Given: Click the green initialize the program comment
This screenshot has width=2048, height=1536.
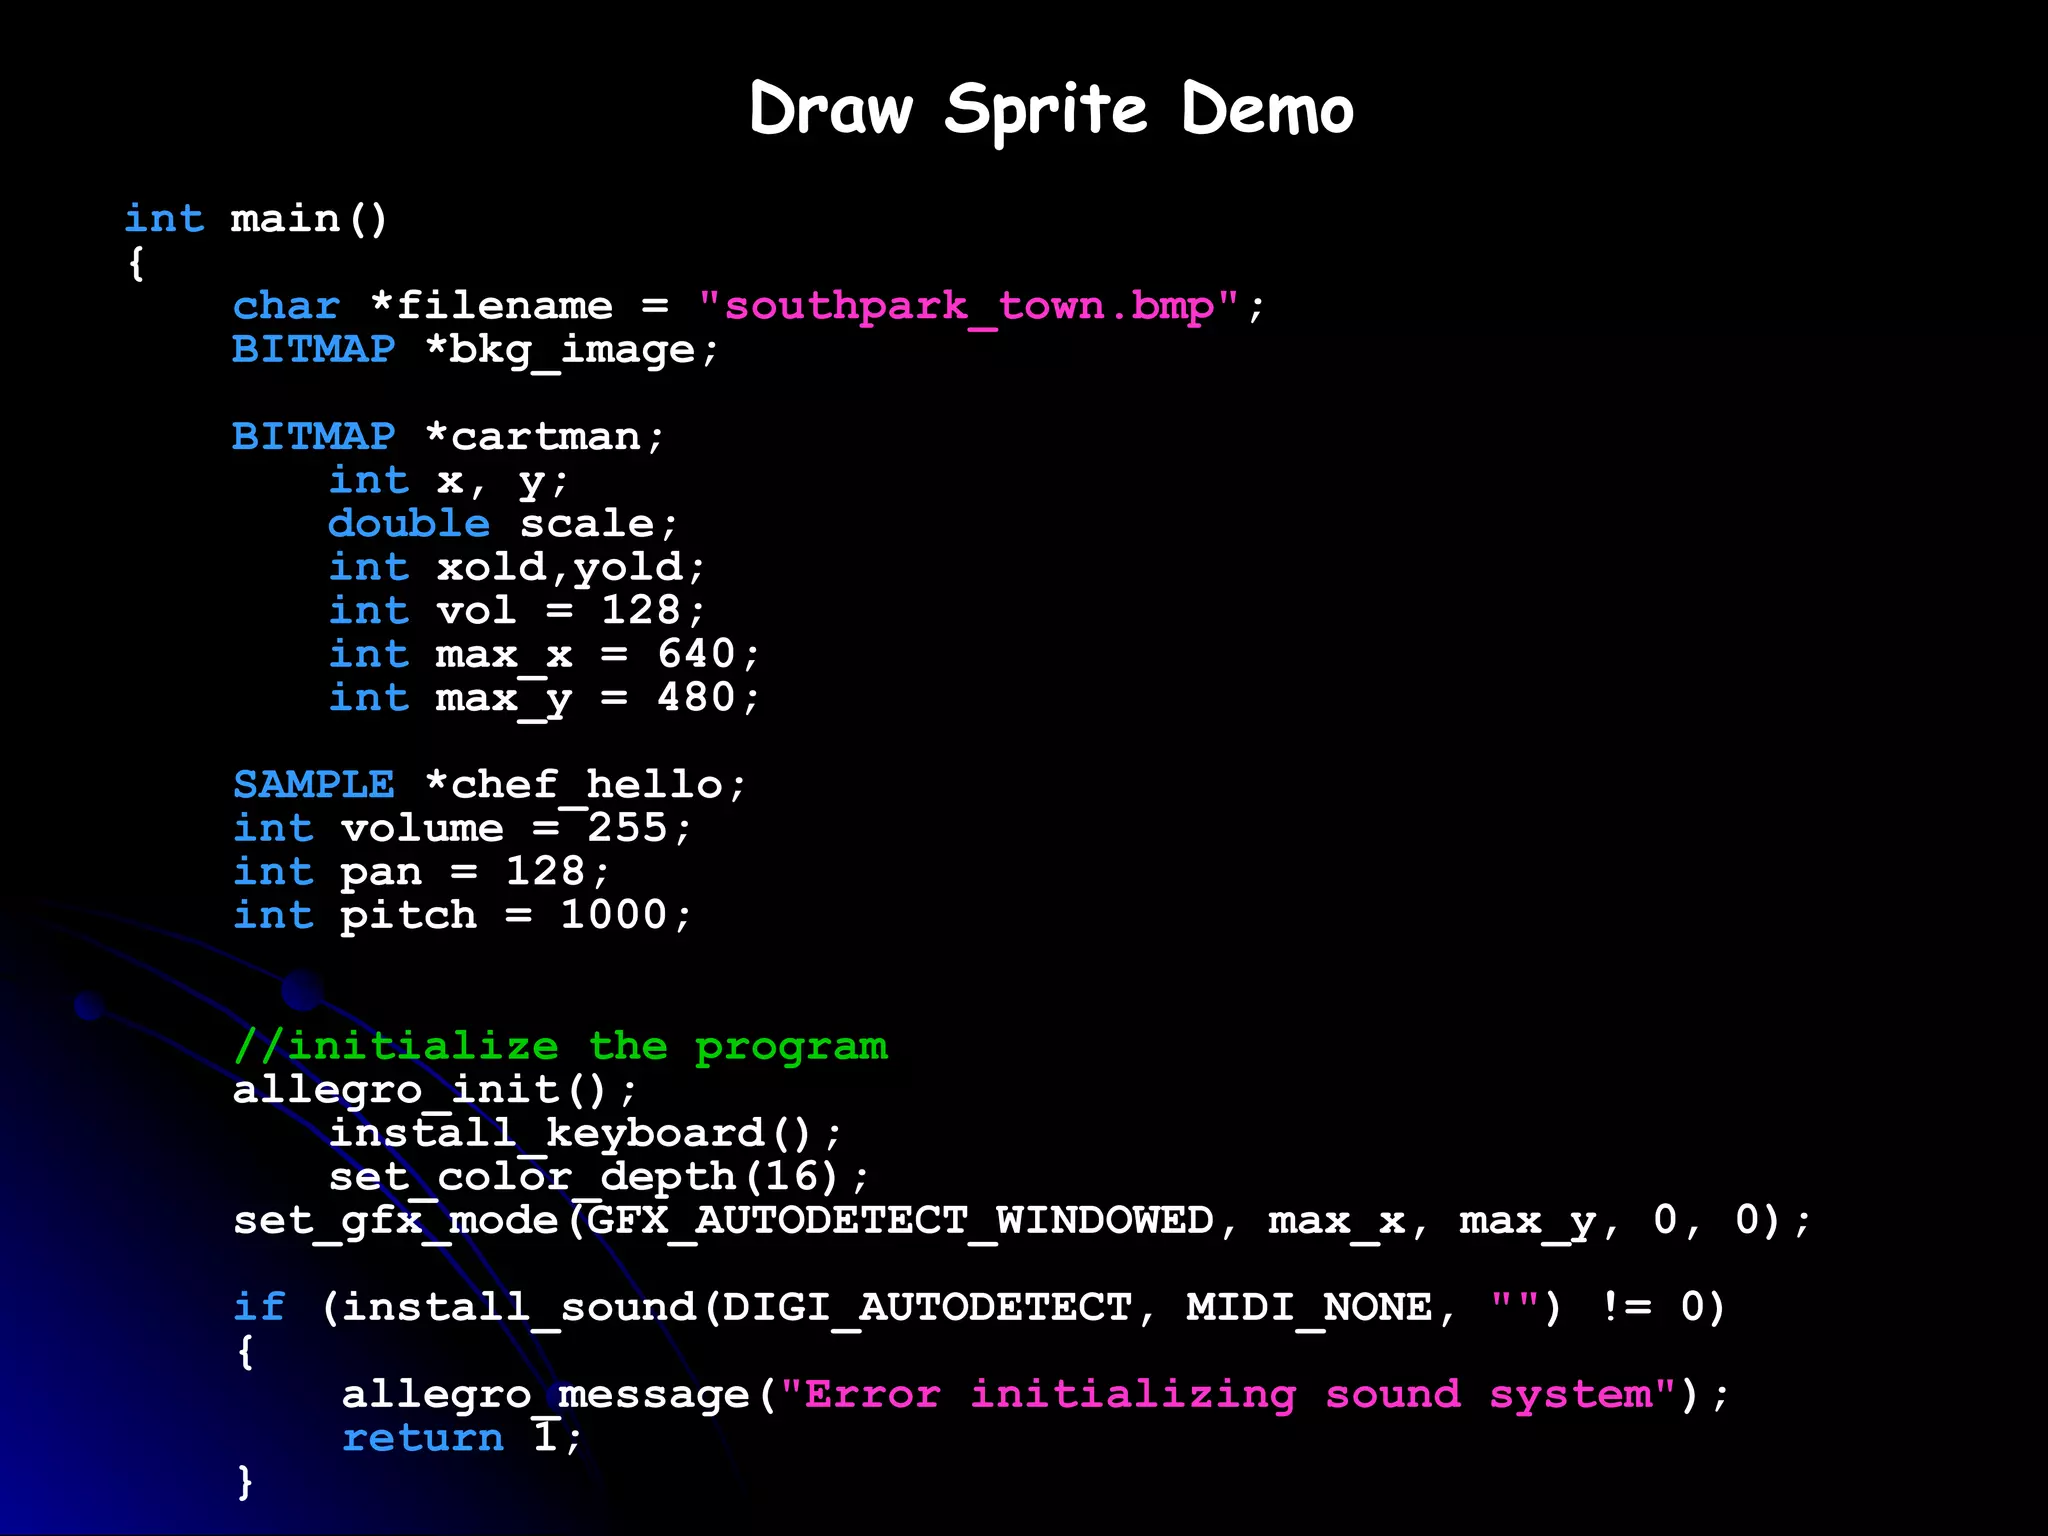Looking at the screenshot, I should click(560, 1046).
